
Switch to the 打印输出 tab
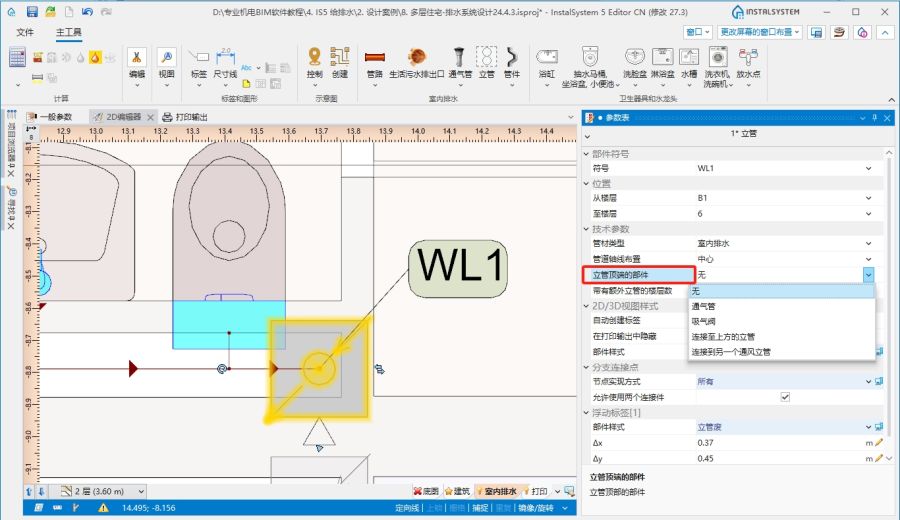(185, 117)
